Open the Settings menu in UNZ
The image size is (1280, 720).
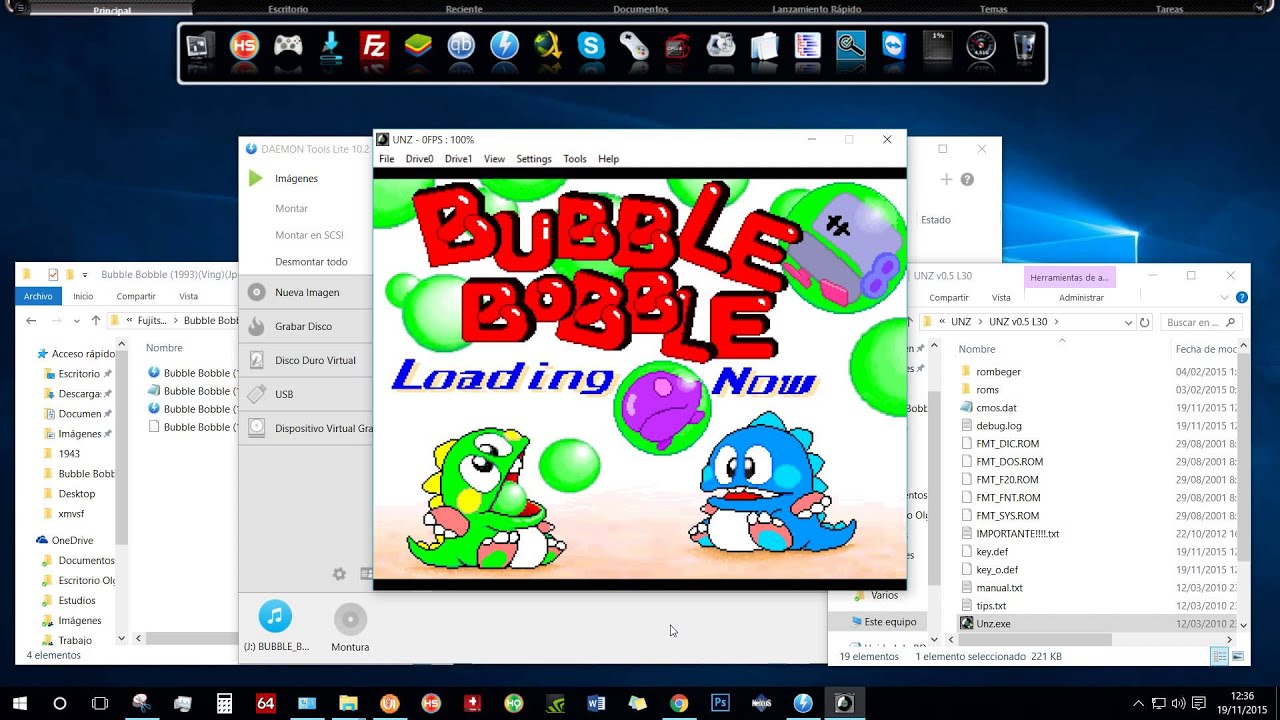pos(534,159)
